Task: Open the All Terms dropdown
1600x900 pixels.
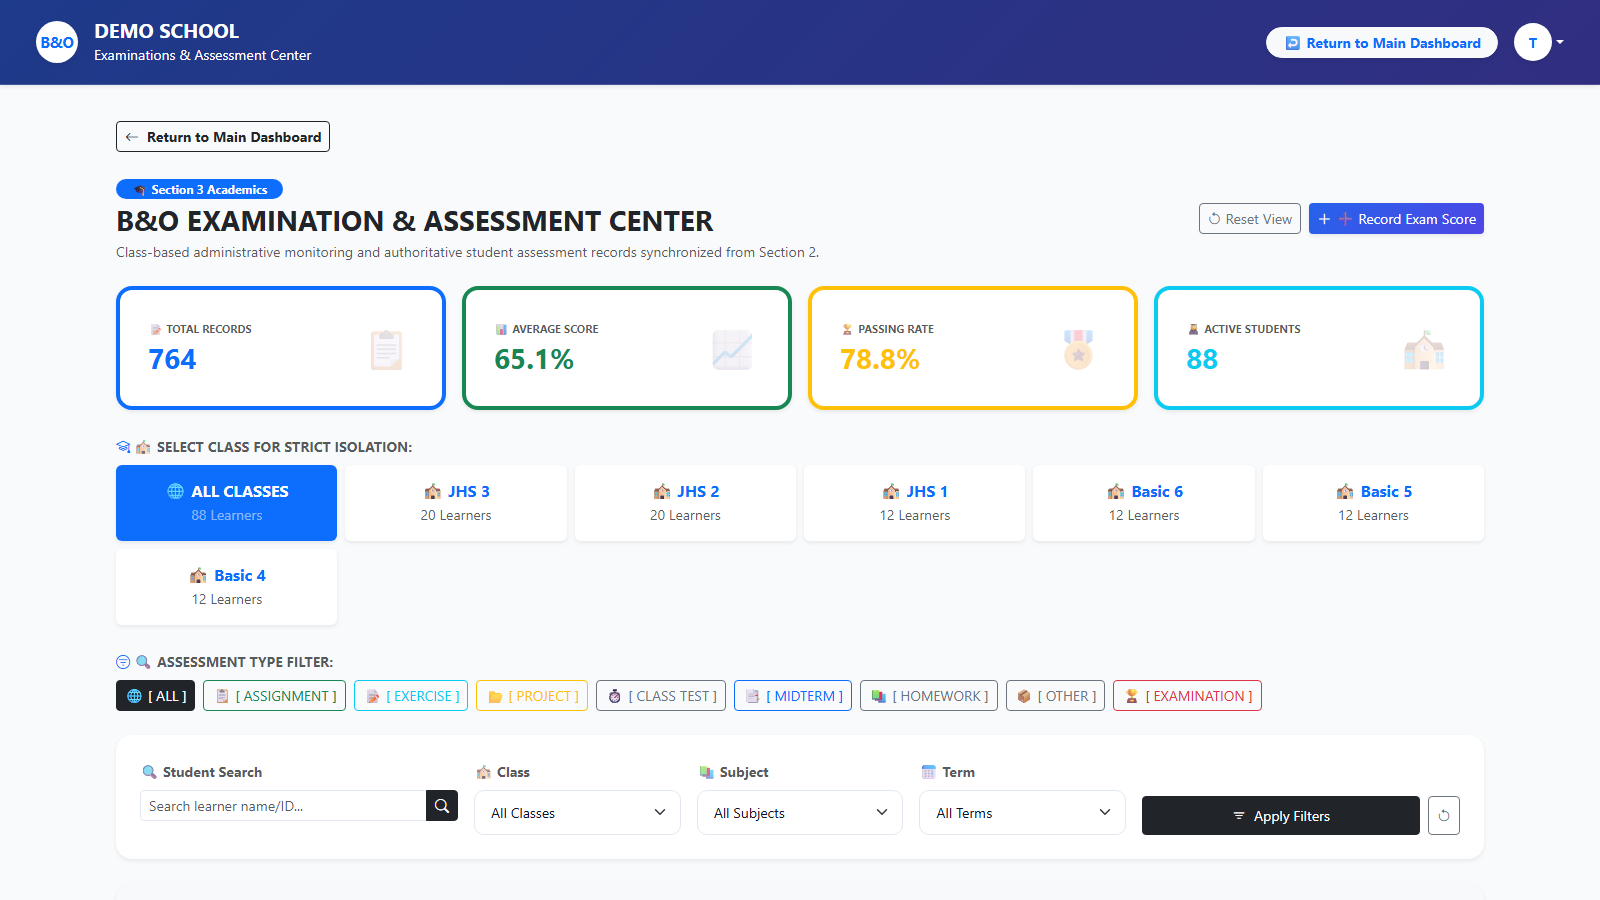Action: (1022, 813)
